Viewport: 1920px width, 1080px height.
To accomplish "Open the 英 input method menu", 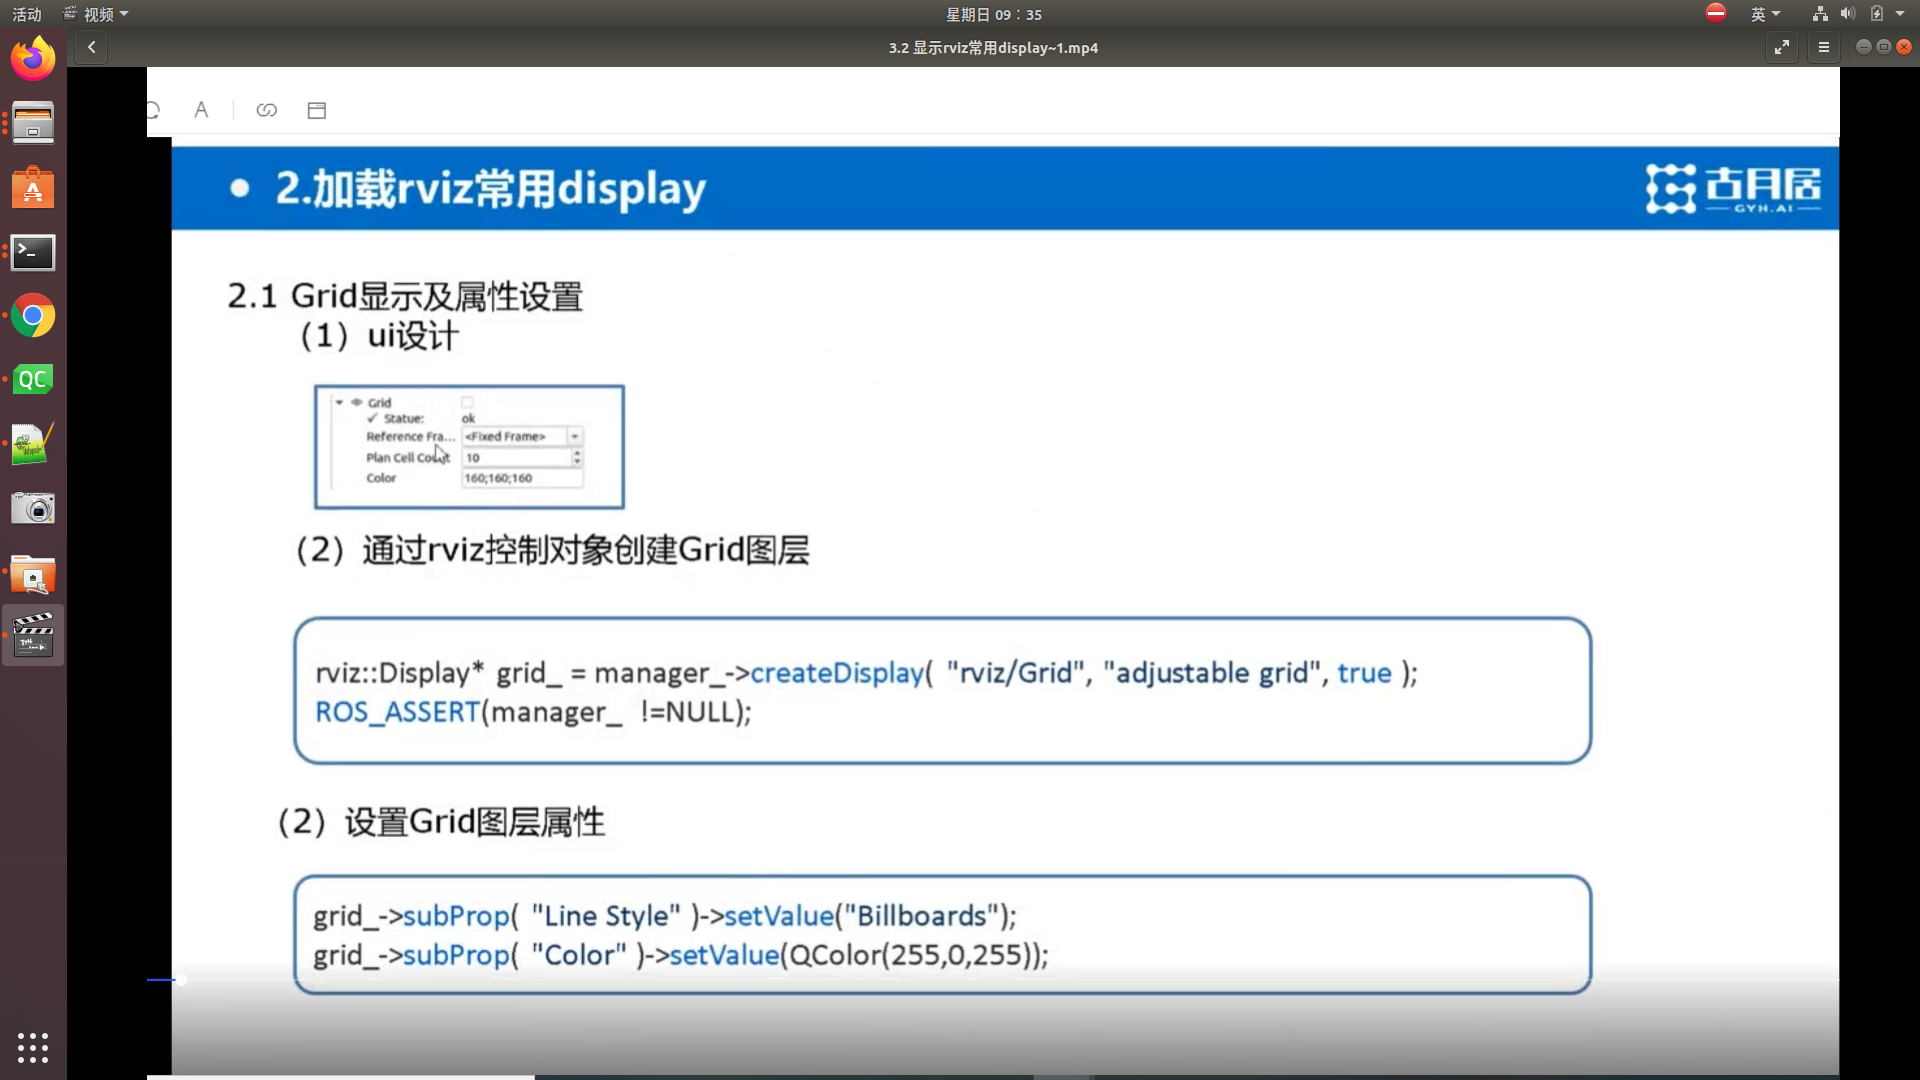I will [x=1765, y=14].
